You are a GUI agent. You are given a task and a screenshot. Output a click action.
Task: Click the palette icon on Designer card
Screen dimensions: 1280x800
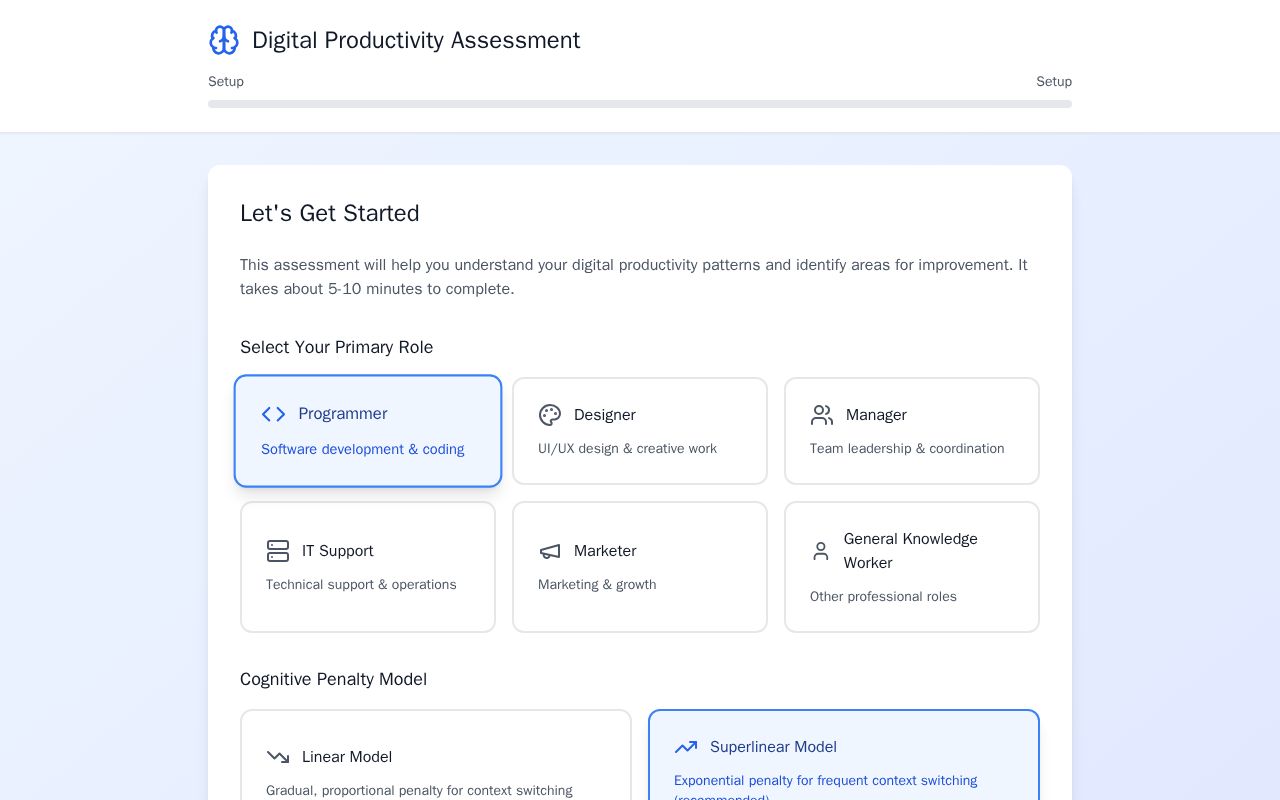tap(550, 415)
